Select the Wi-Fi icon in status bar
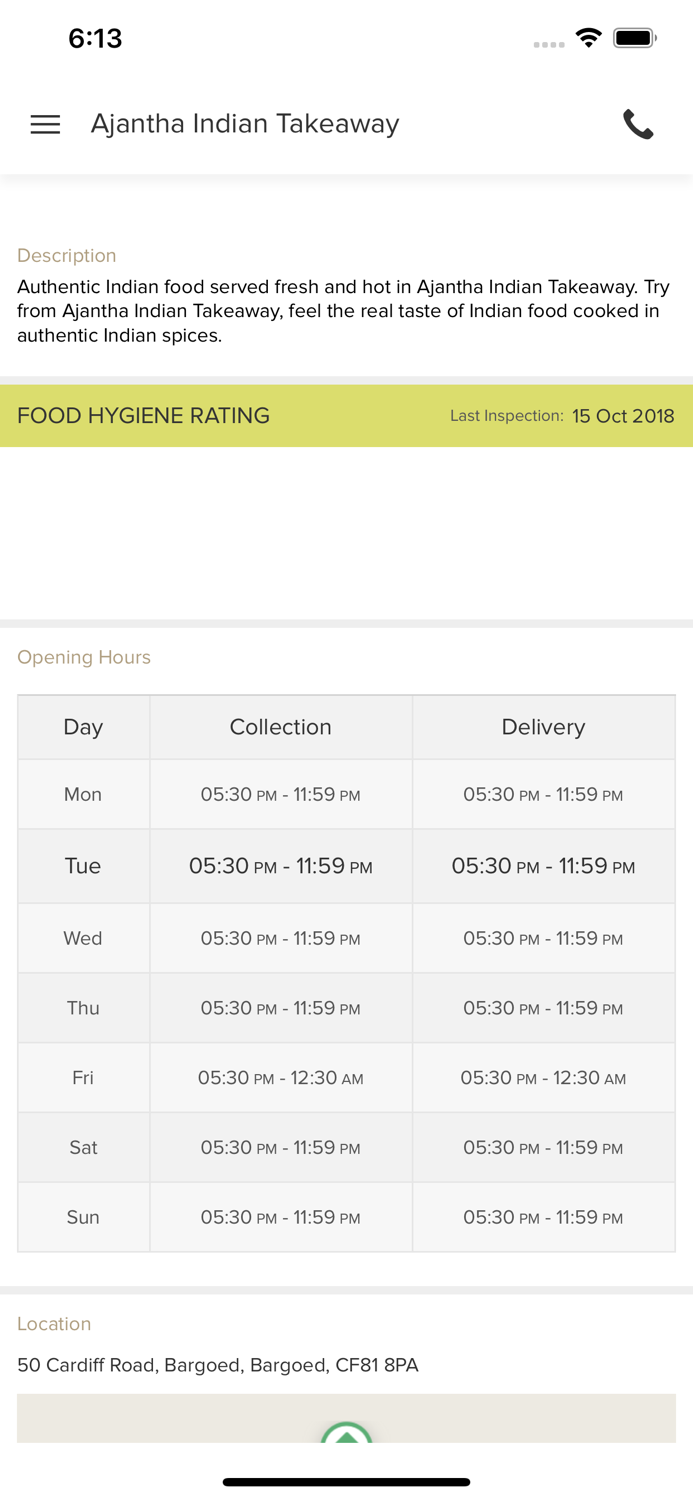 pos(589,36)
